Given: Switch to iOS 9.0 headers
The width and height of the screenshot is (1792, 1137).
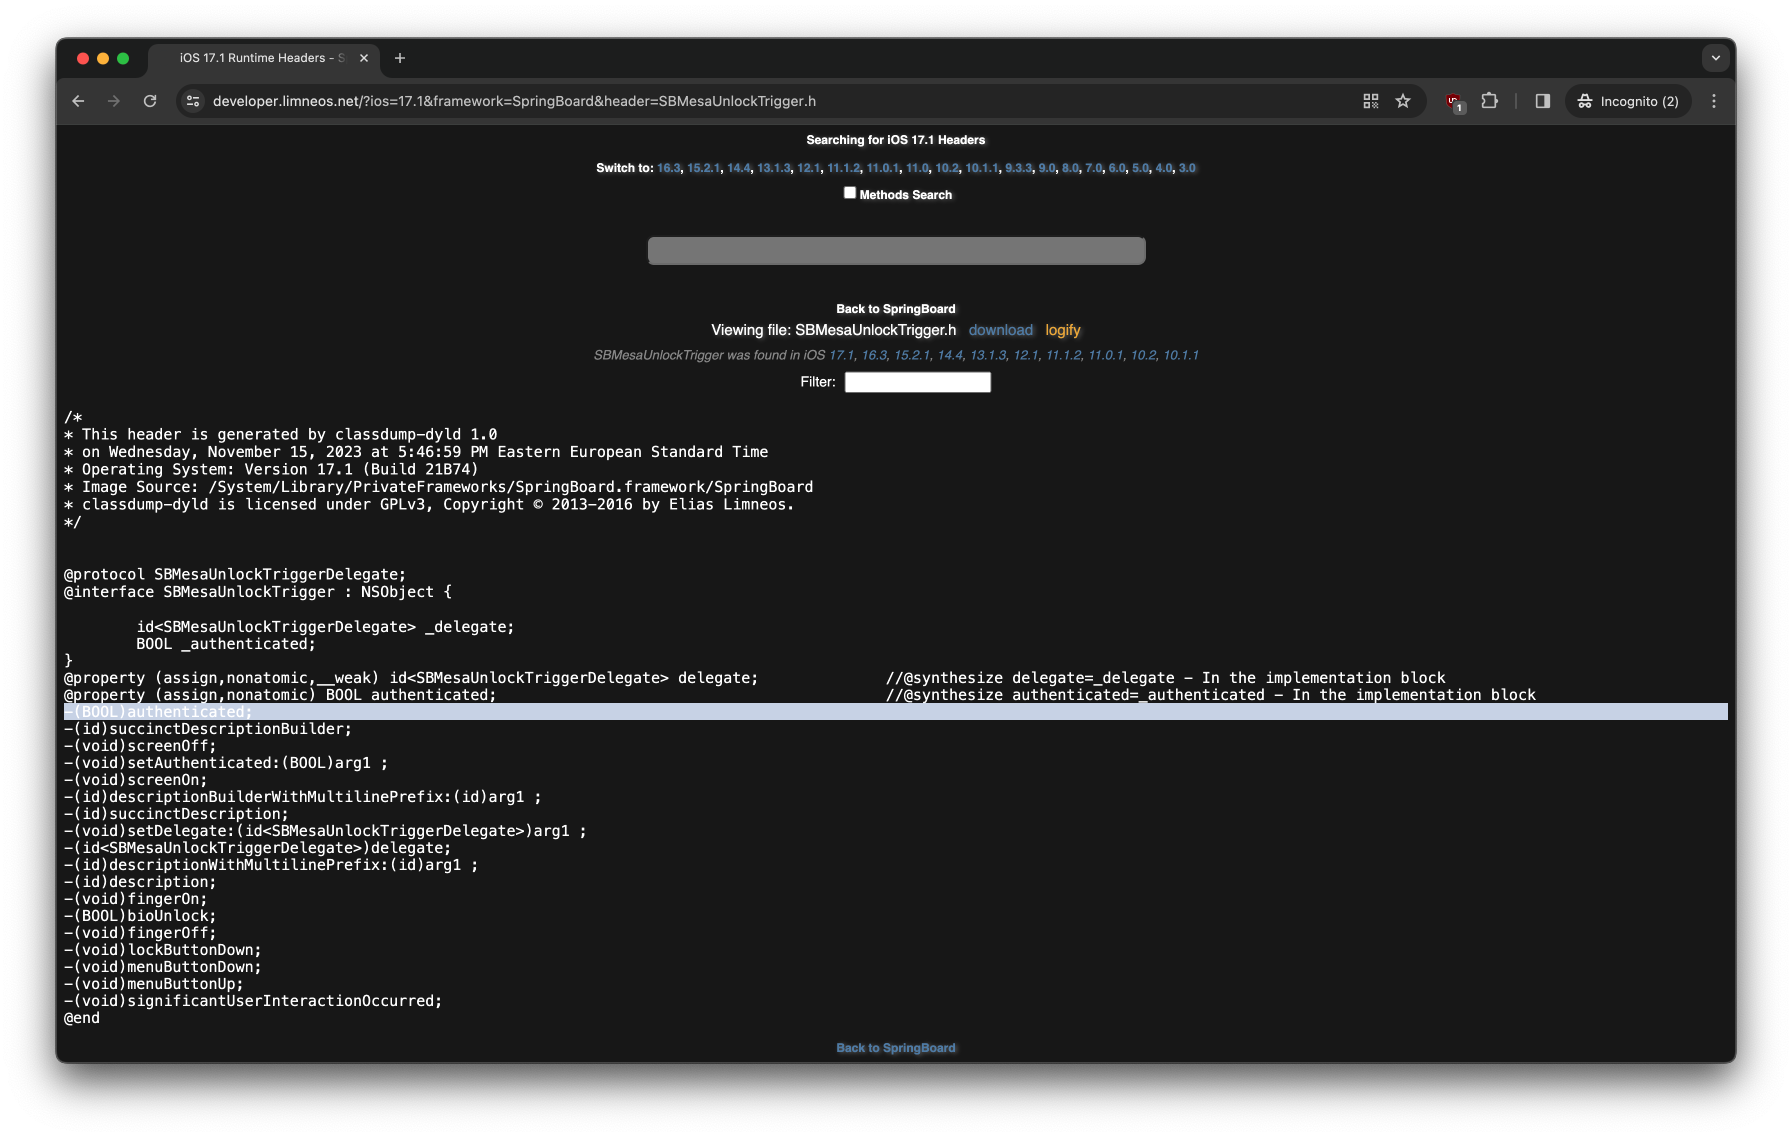Looking at the screenshot, I should [x=1047, y=168].
